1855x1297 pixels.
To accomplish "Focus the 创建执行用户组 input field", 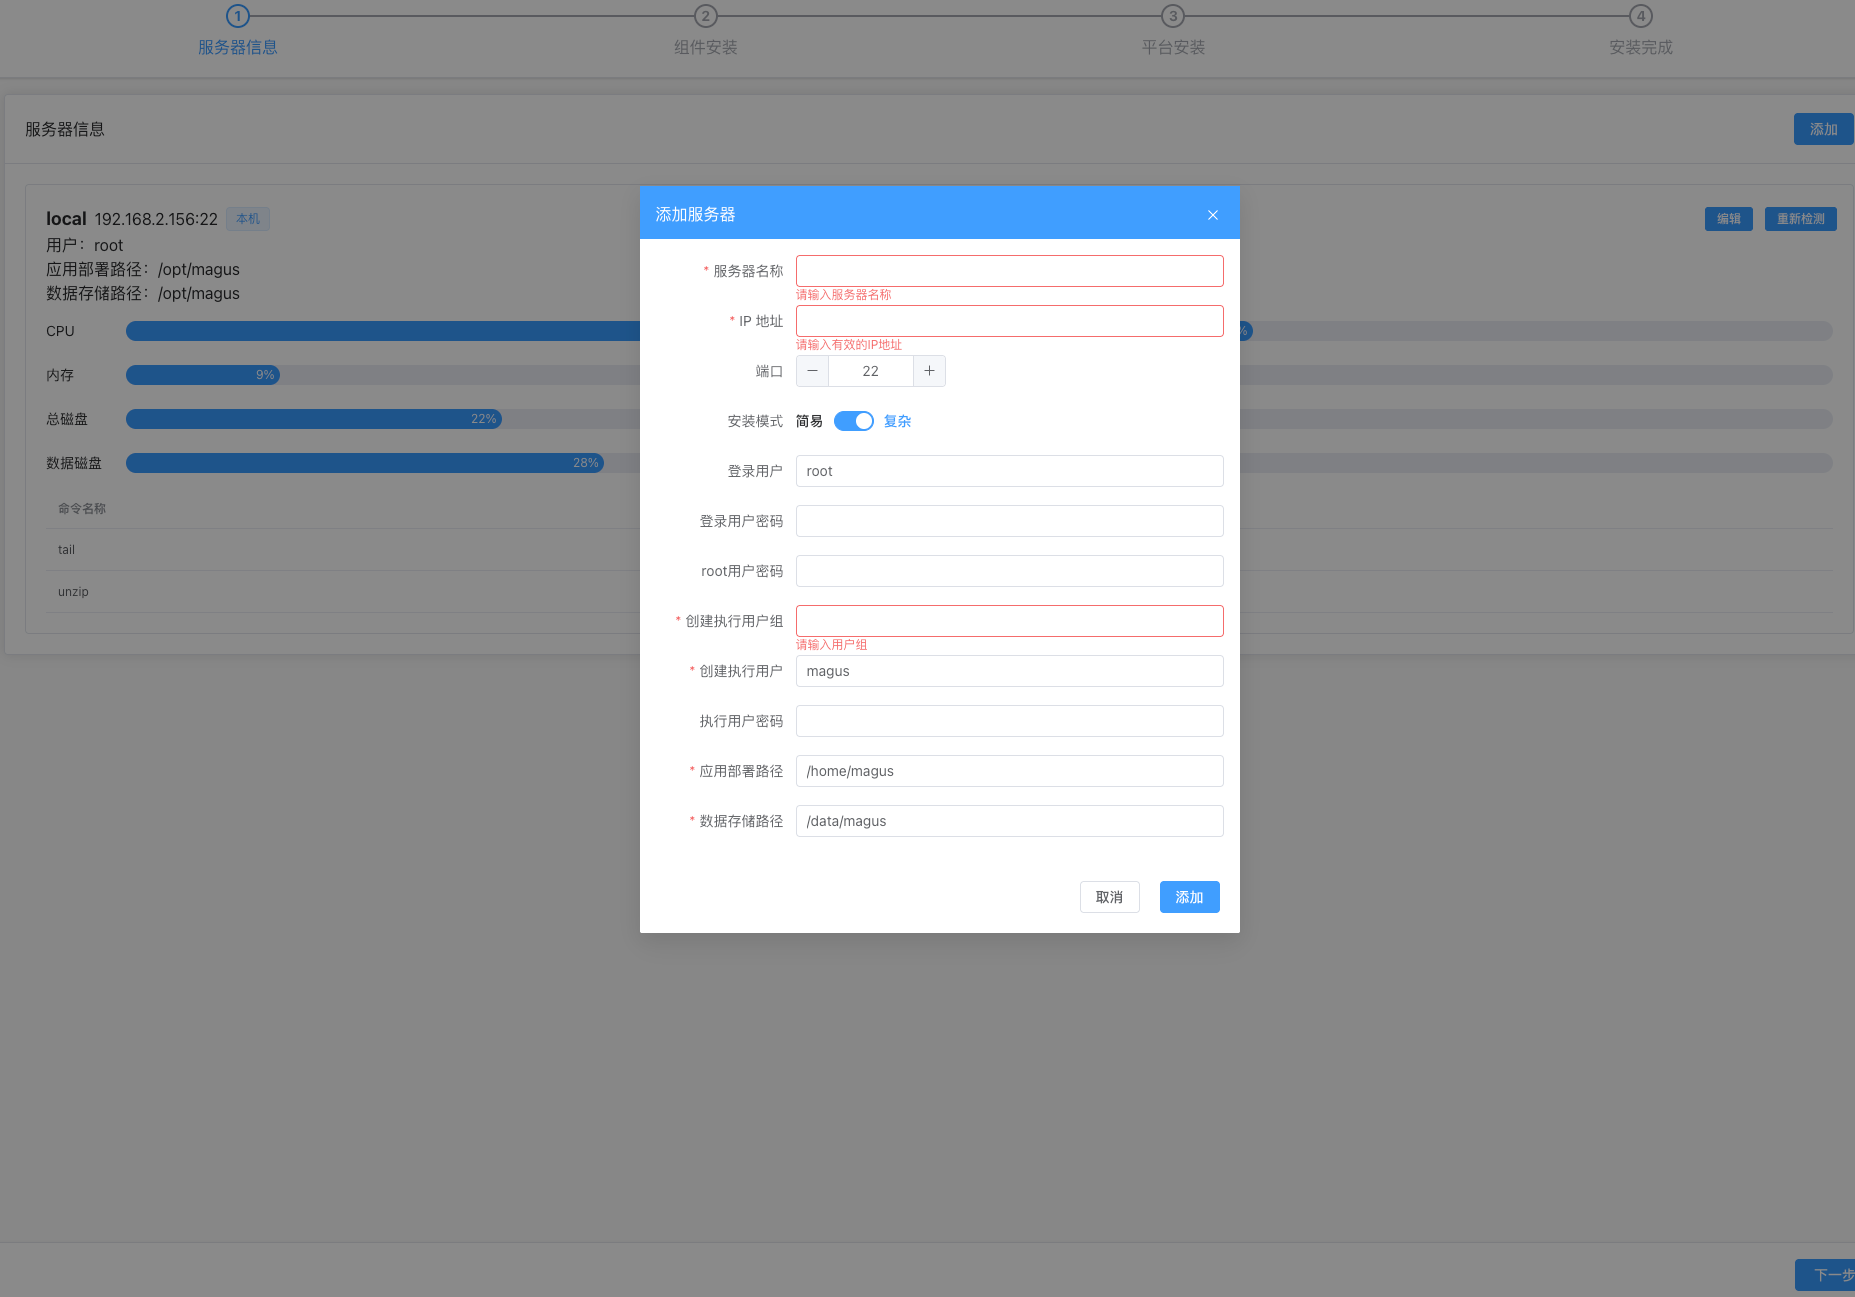I will coord(1009,621).
